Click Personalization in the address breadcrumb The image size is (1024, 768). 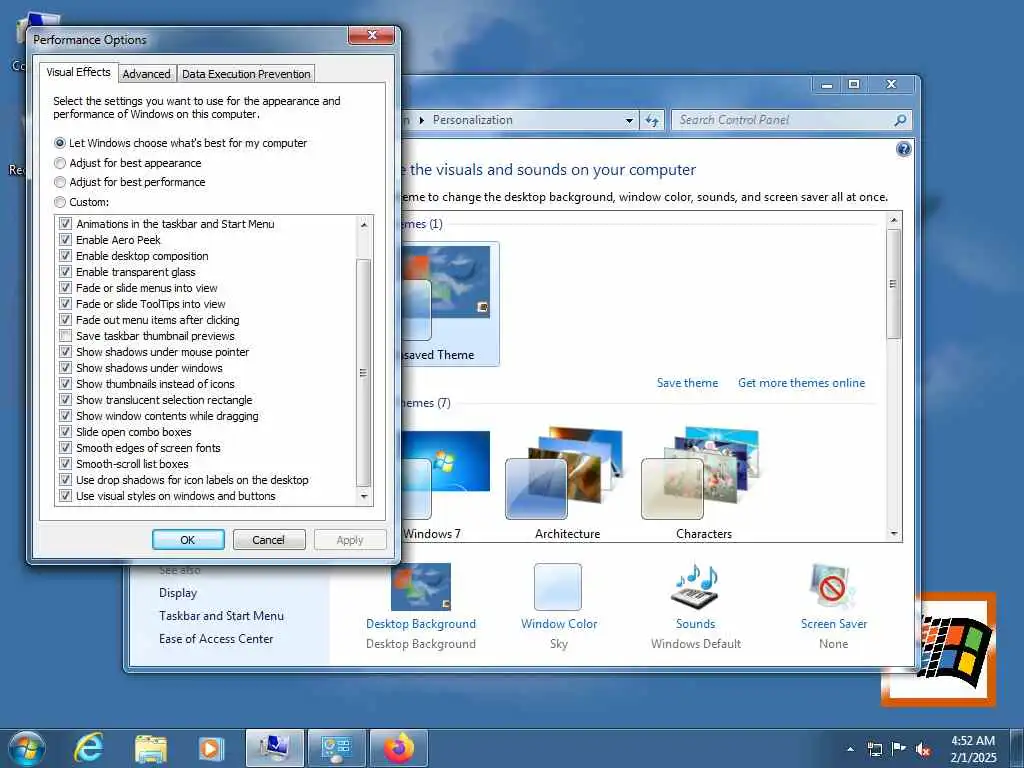(472, 120)
